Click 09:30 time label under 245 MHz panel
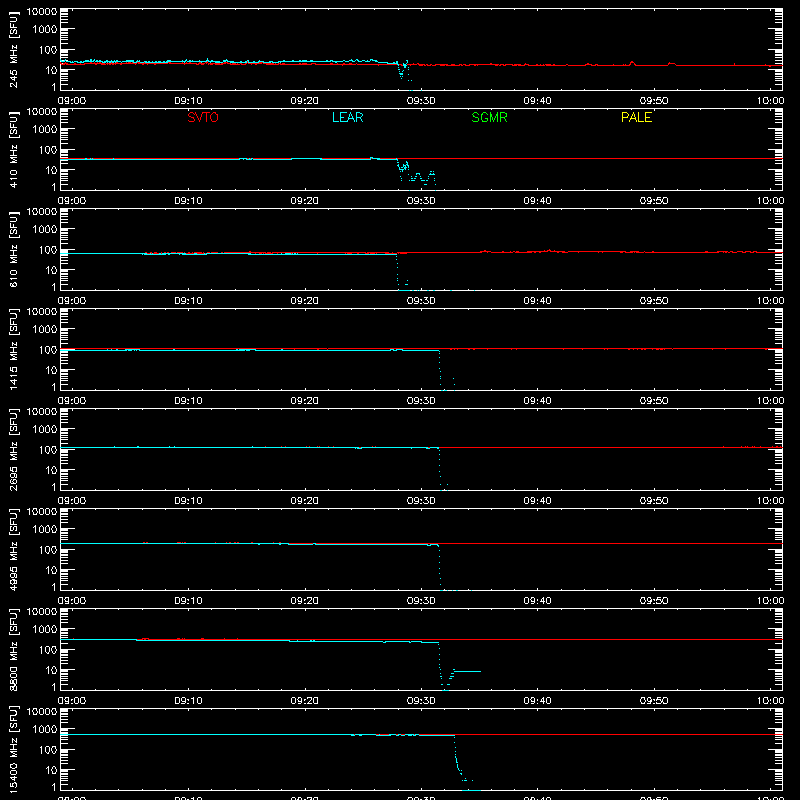This screenshot has height=800, width=800. [x=421, y=101]
